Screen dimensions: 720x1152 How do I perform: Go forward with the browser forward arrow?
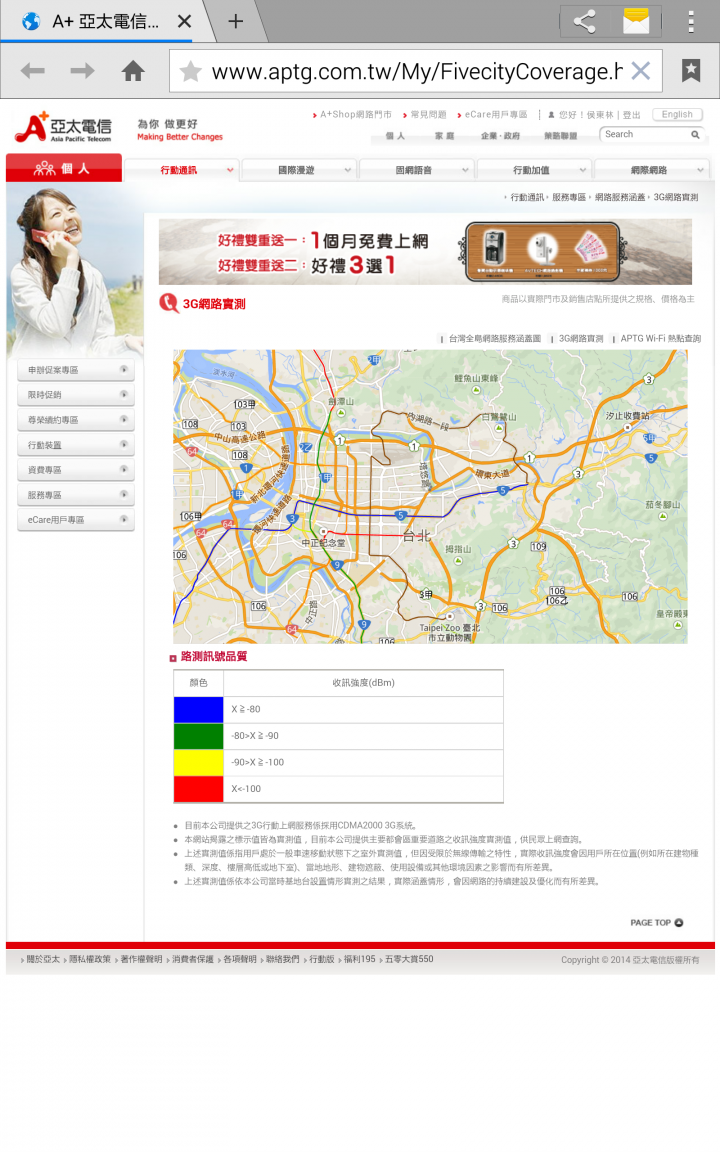click(82, 71)
